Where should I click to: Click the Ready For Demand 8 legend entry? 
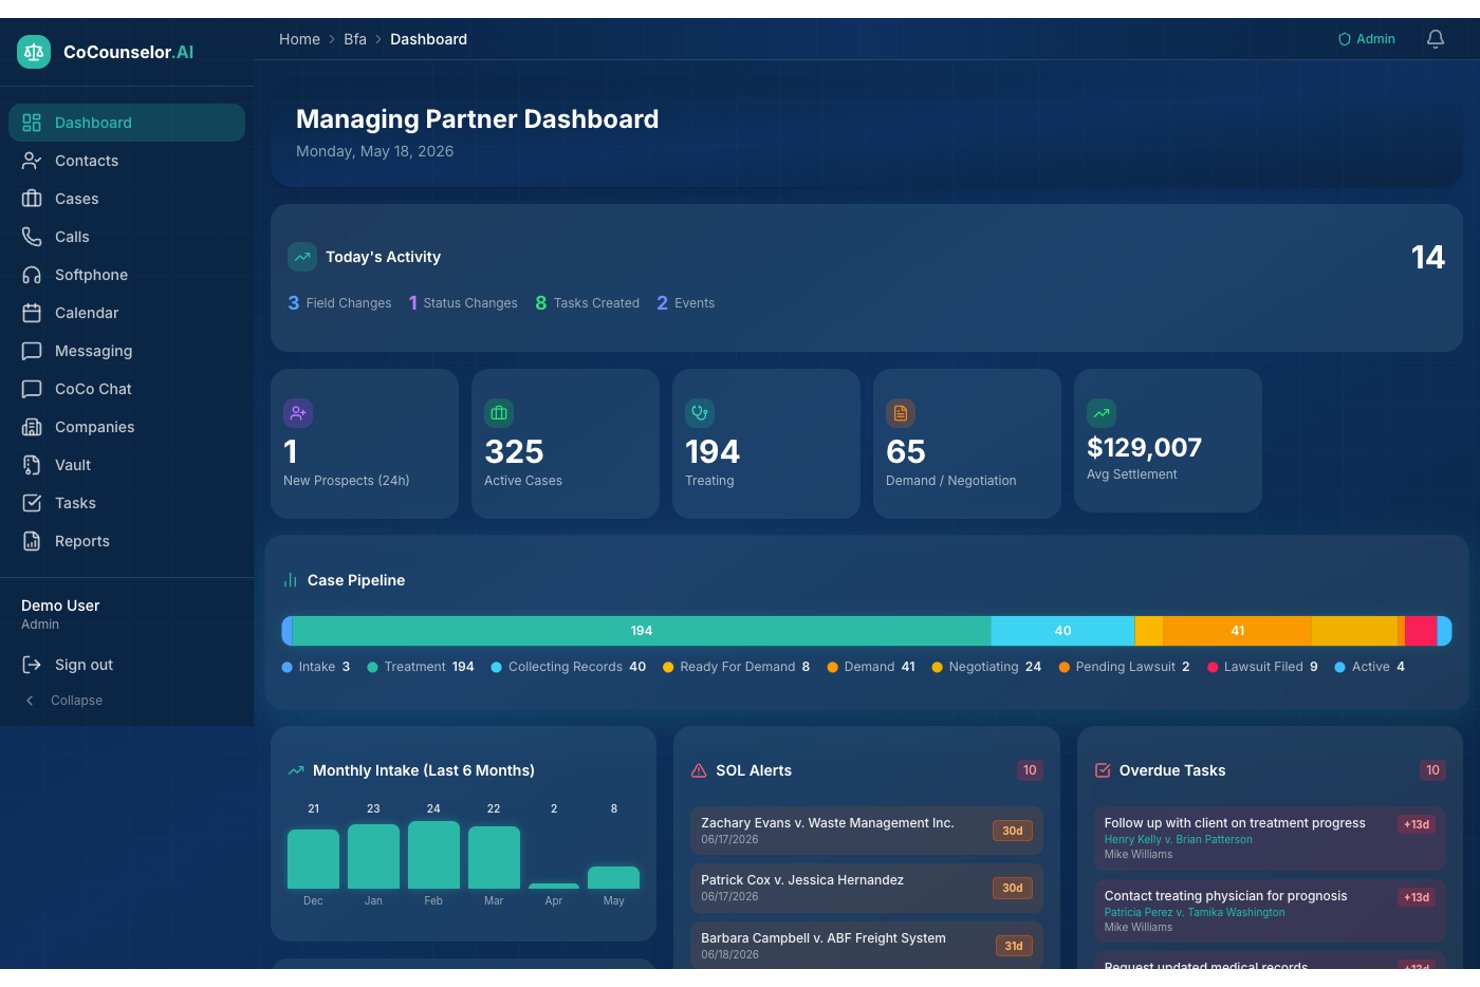736,667
